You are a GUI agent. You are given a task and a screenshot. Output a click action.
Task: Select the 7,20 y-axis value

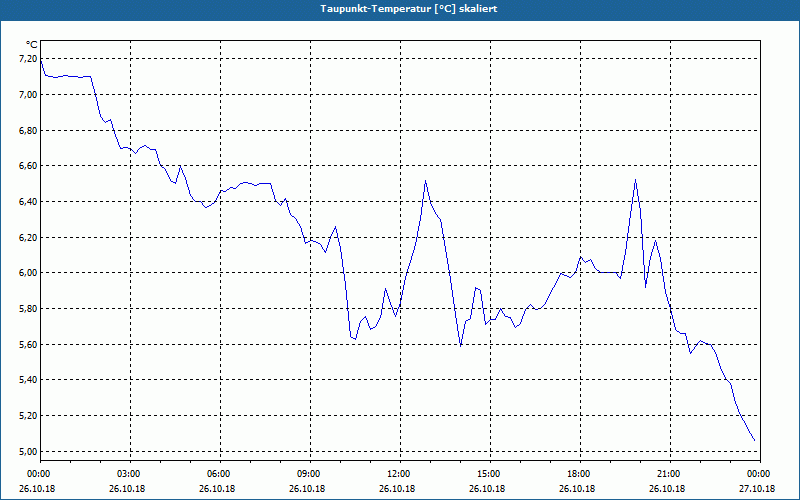coord(28,59)
